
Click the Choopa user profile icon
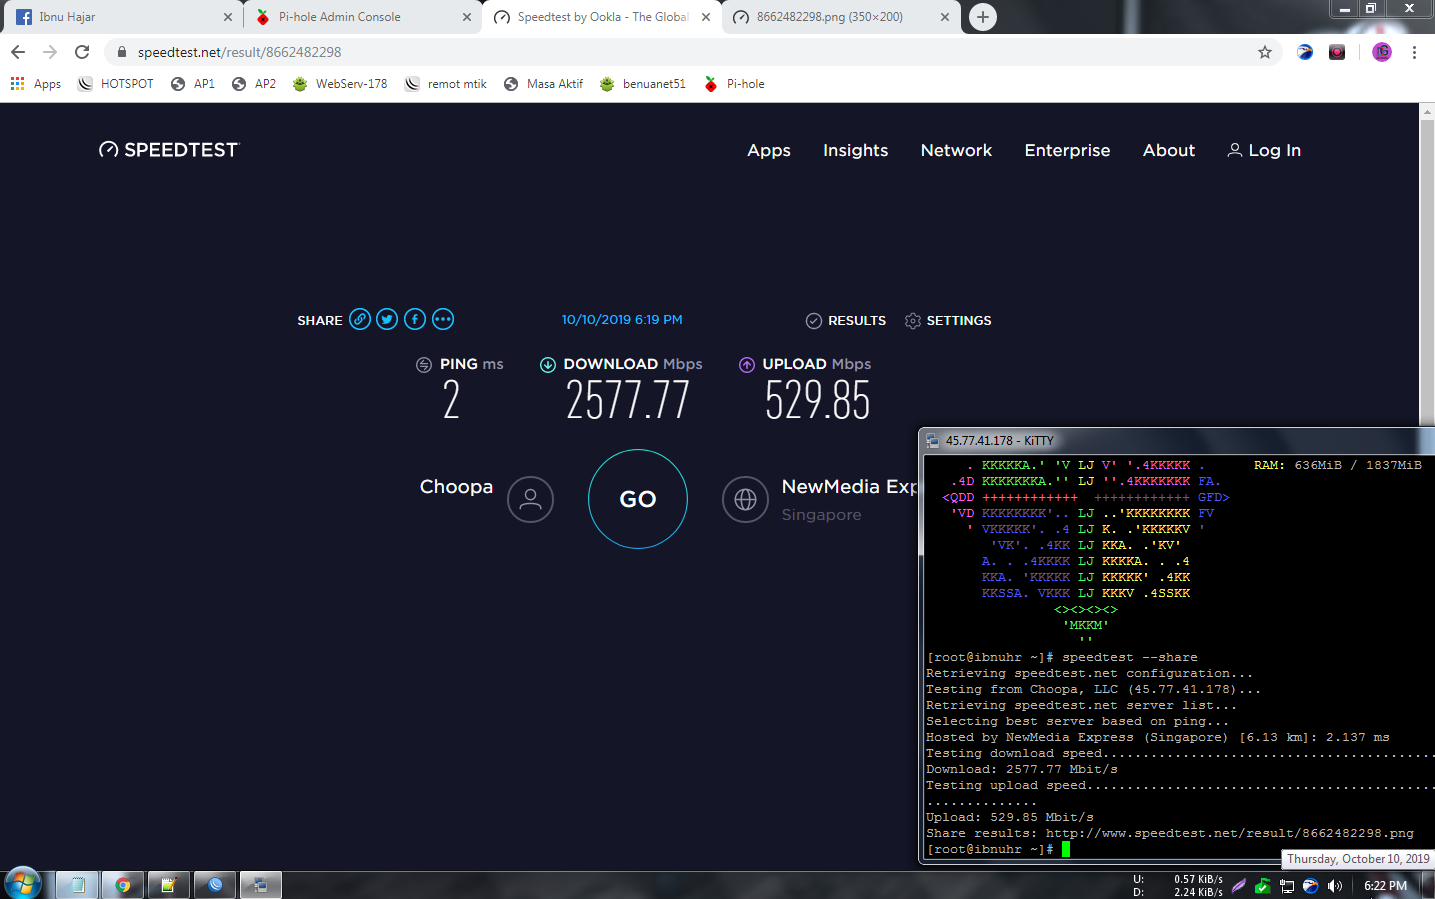(530, 499)
